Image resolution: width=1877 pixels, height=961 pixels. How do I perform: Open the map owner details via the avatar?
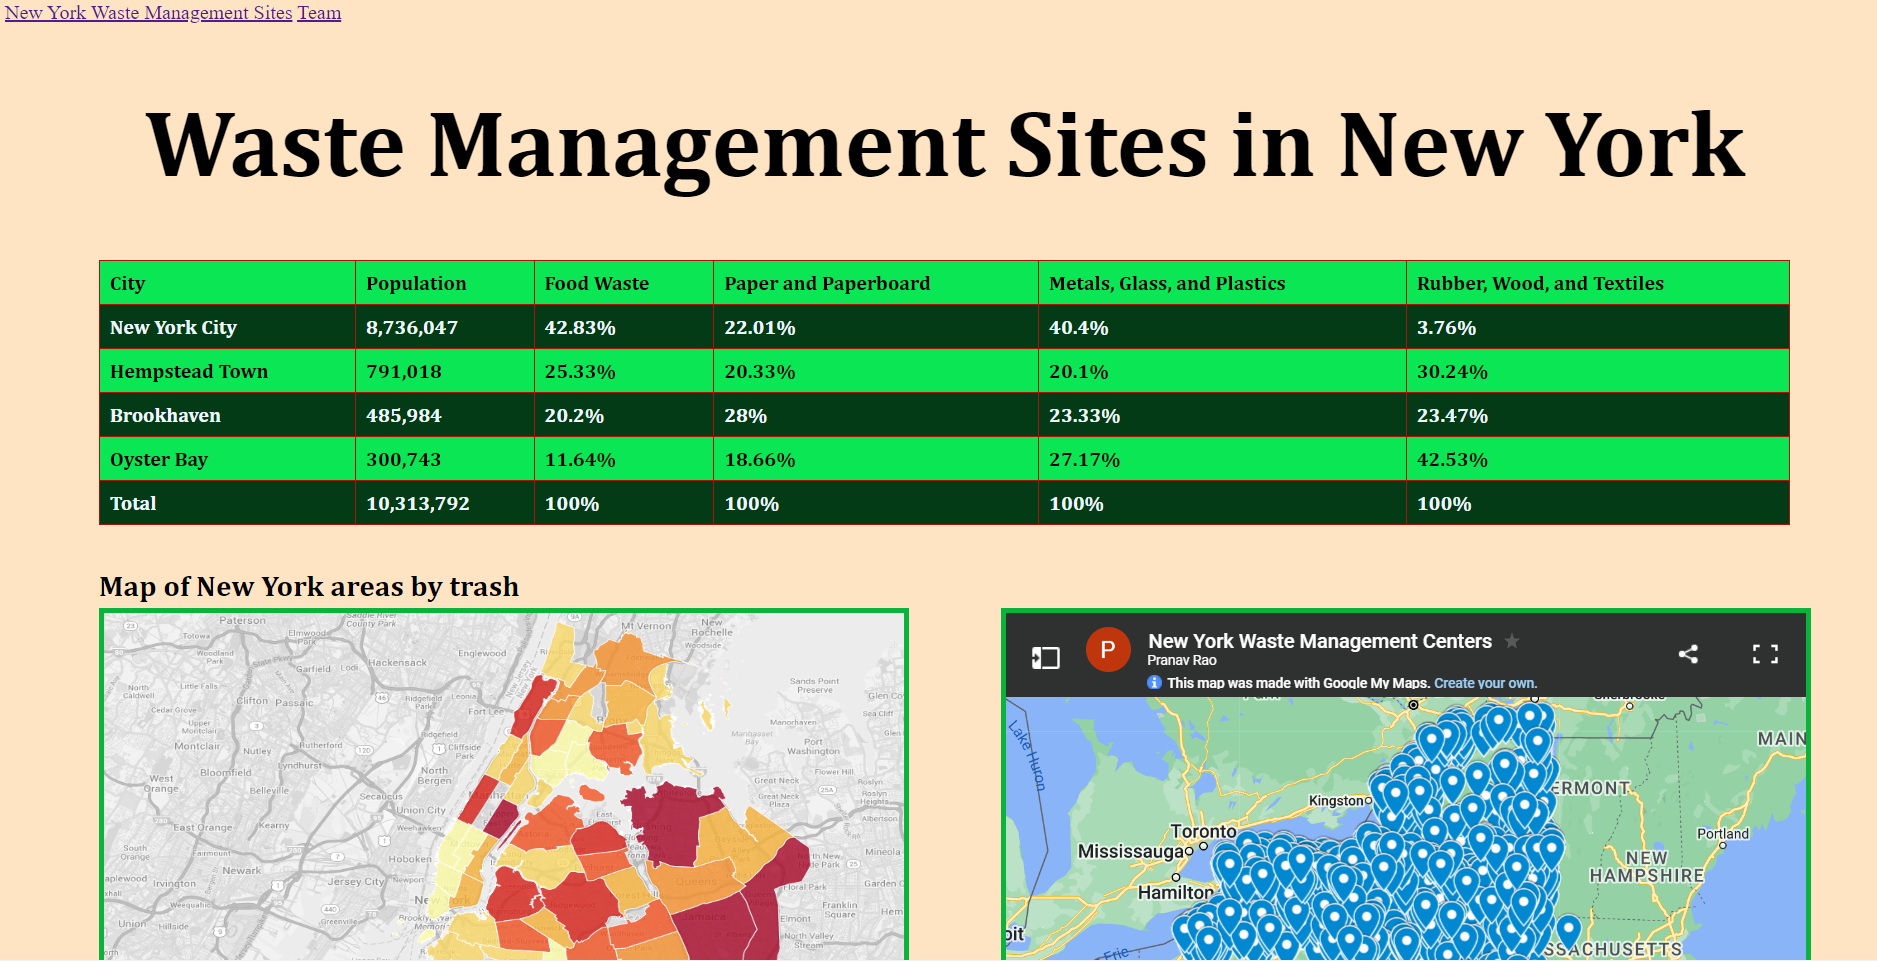[x=1109, y=649]
